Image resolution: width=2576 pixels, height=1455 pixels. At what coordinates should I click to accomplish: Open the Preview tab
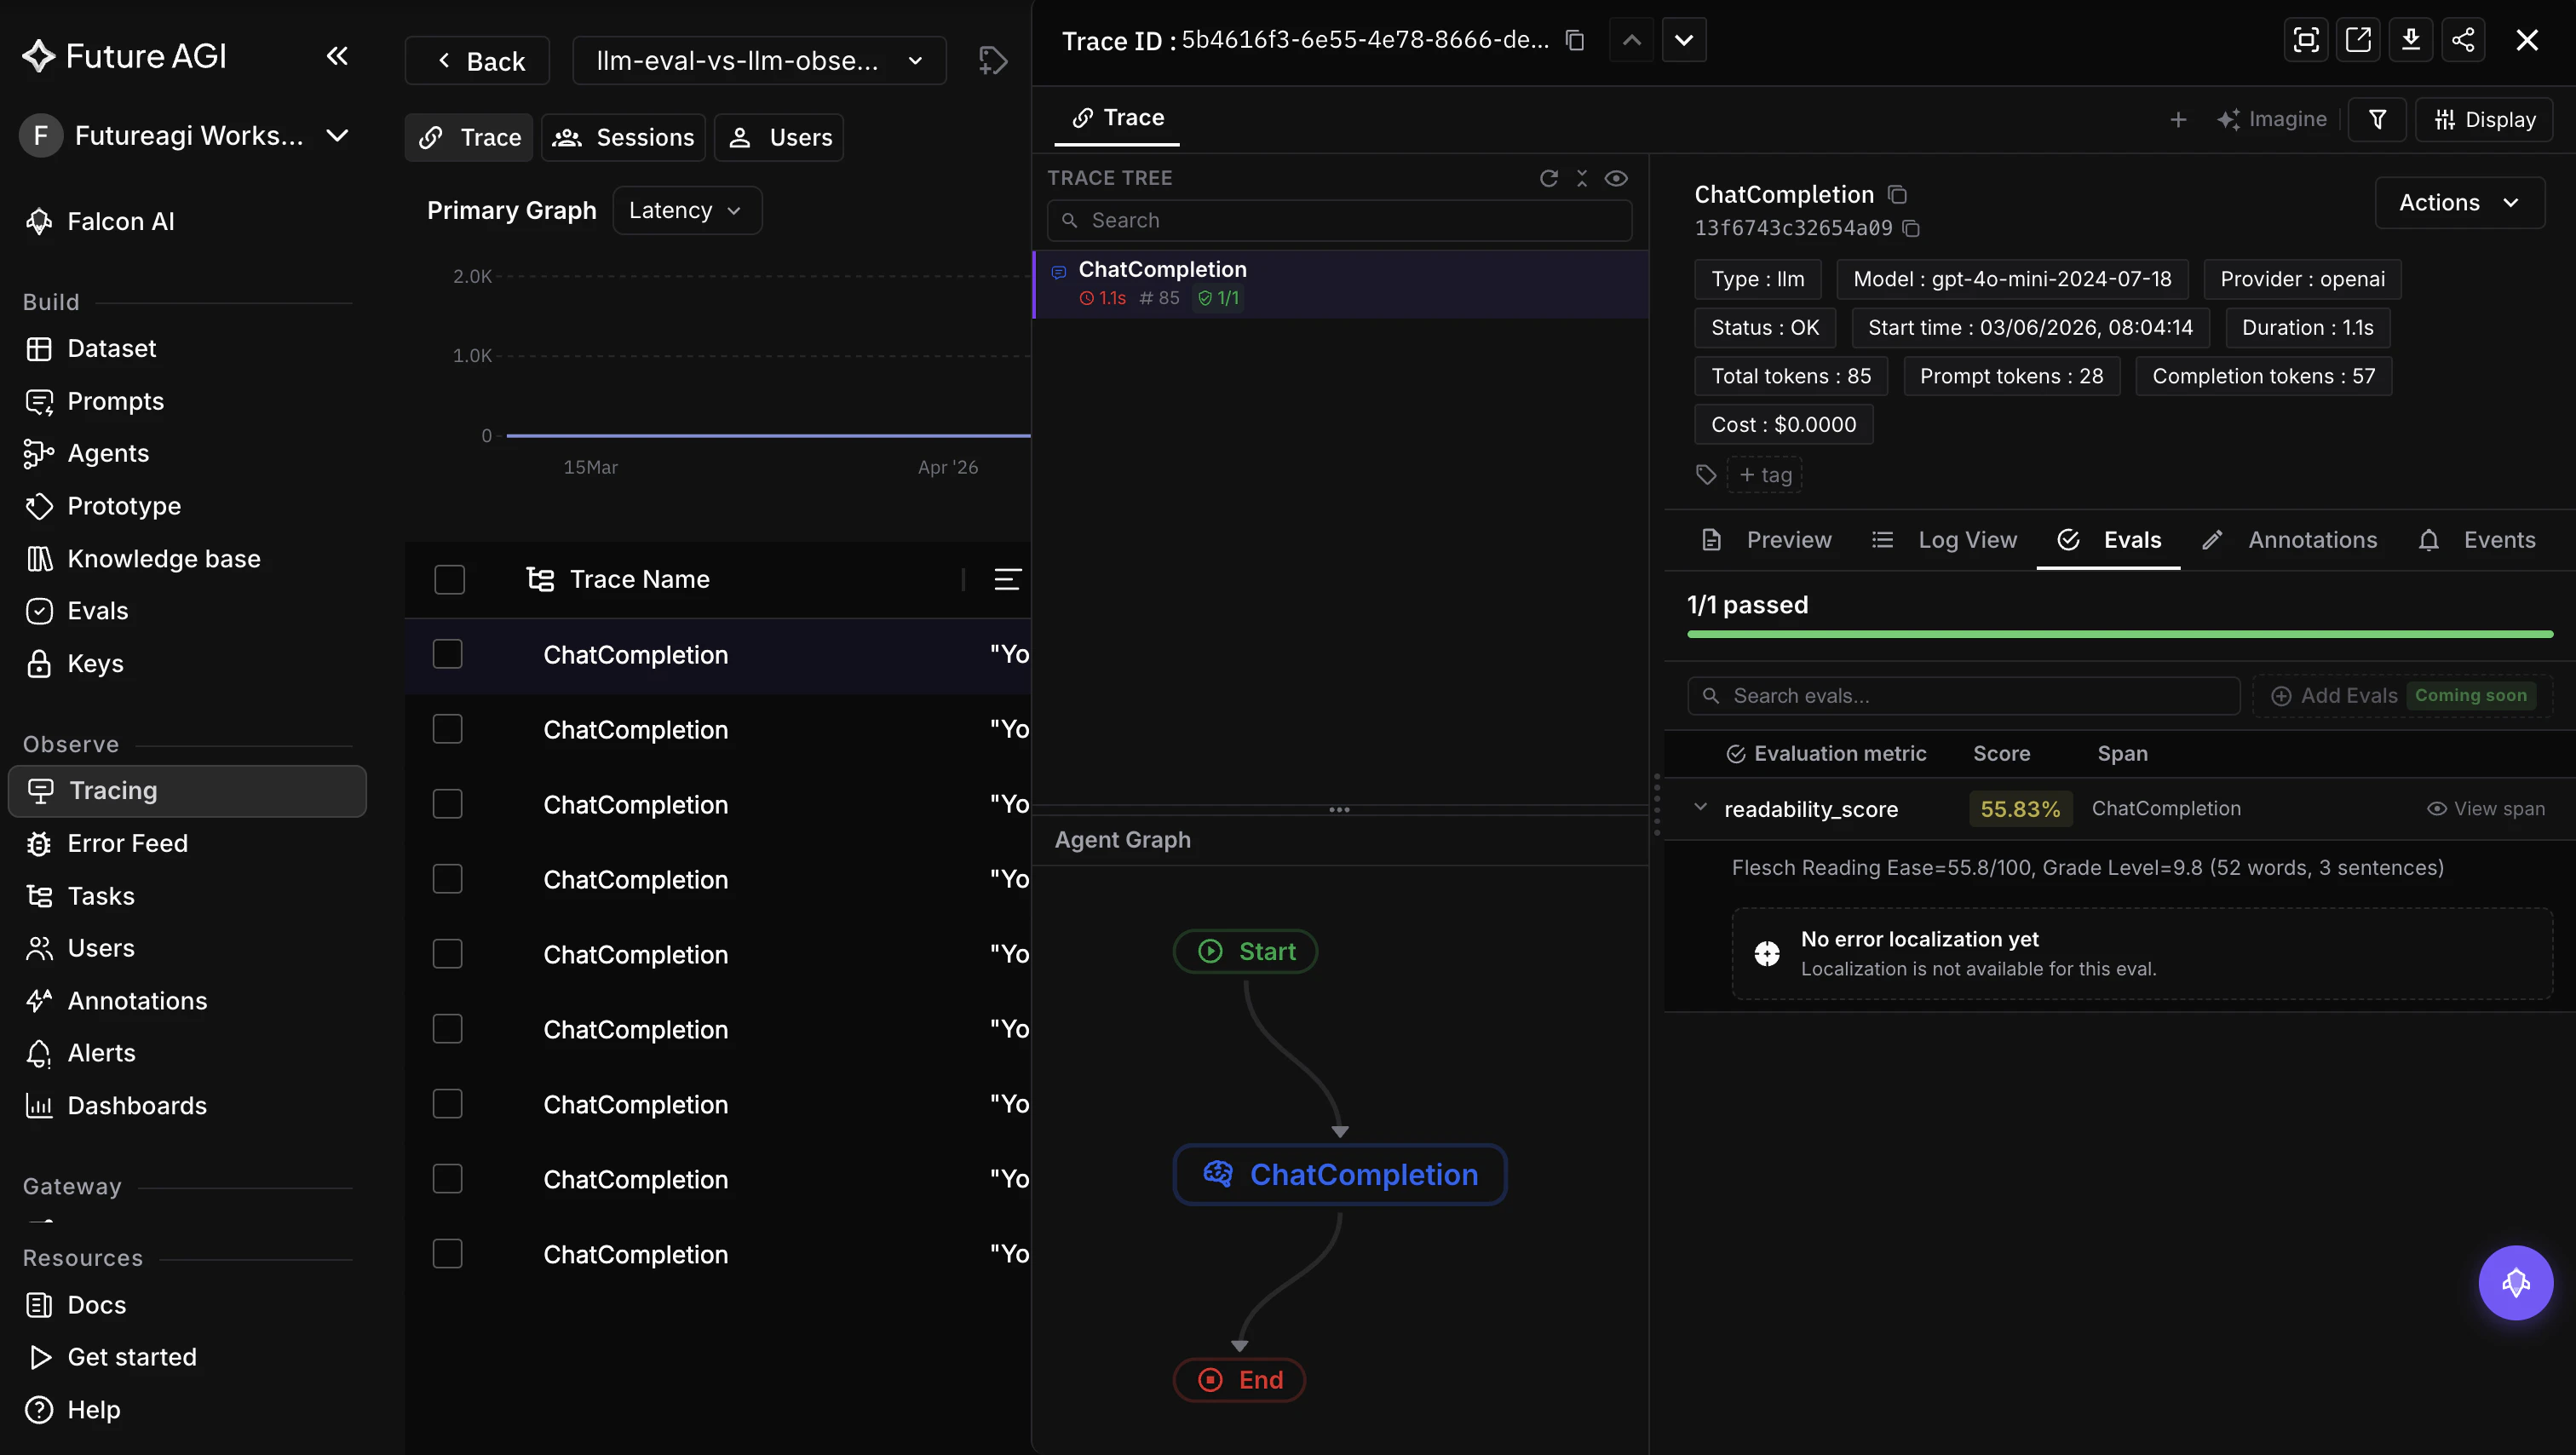(x=1766, y=540)
